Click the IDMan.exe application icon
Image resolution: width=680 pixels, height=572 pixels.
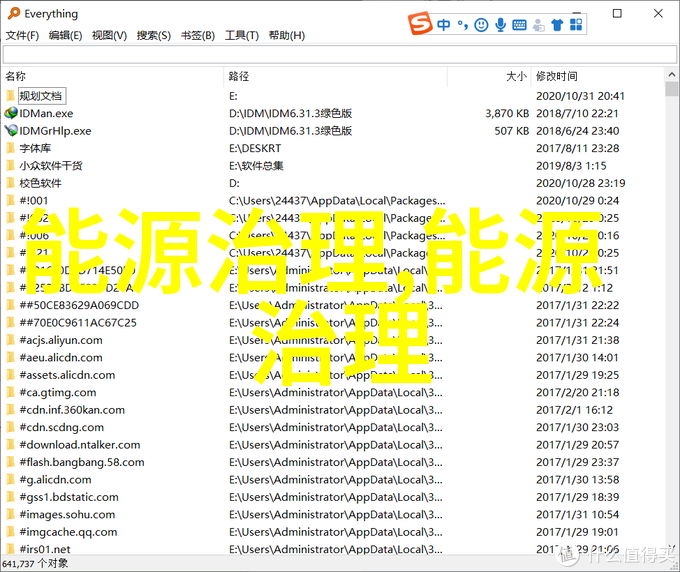pos(10,113)
